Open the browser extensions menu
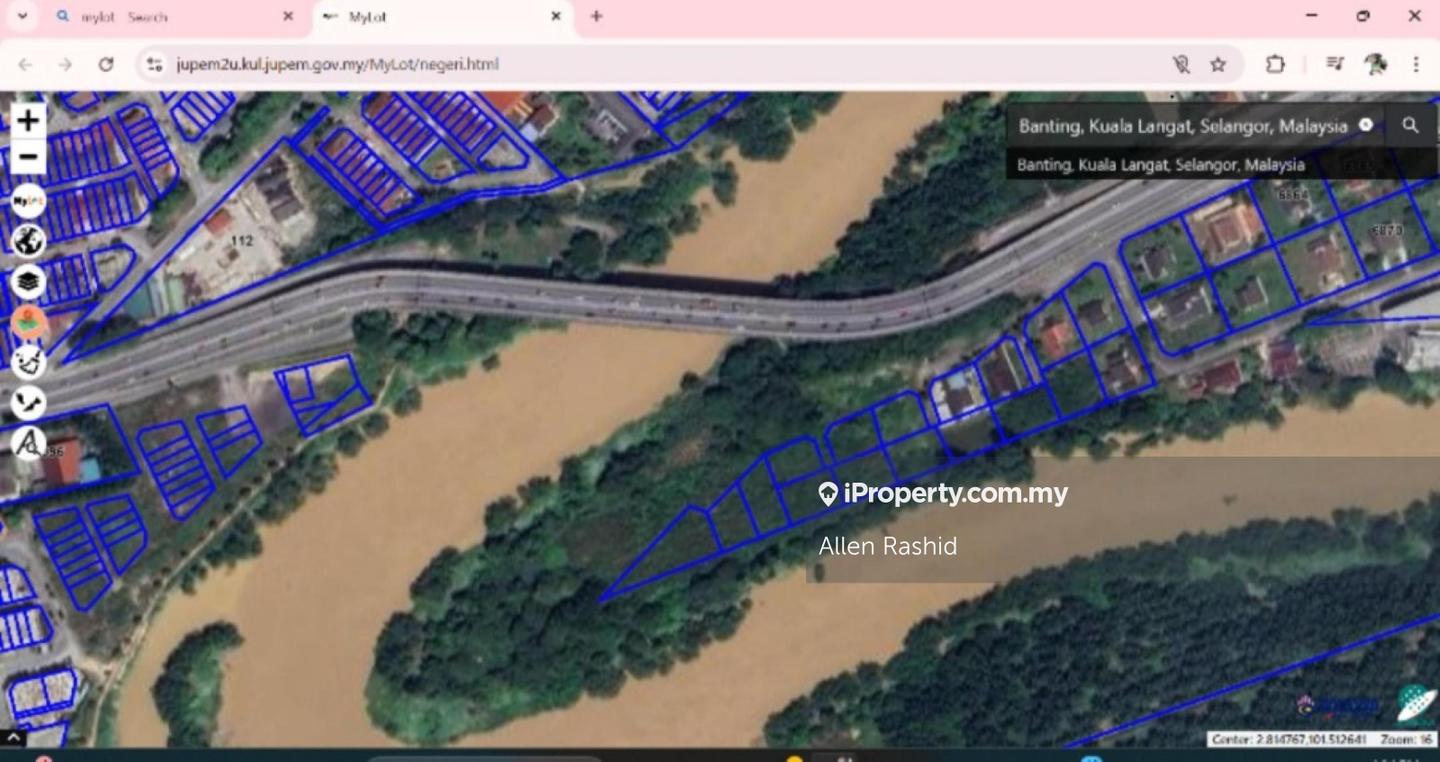The width and height of the screenshot is (1440, 762). (1275, 64)
